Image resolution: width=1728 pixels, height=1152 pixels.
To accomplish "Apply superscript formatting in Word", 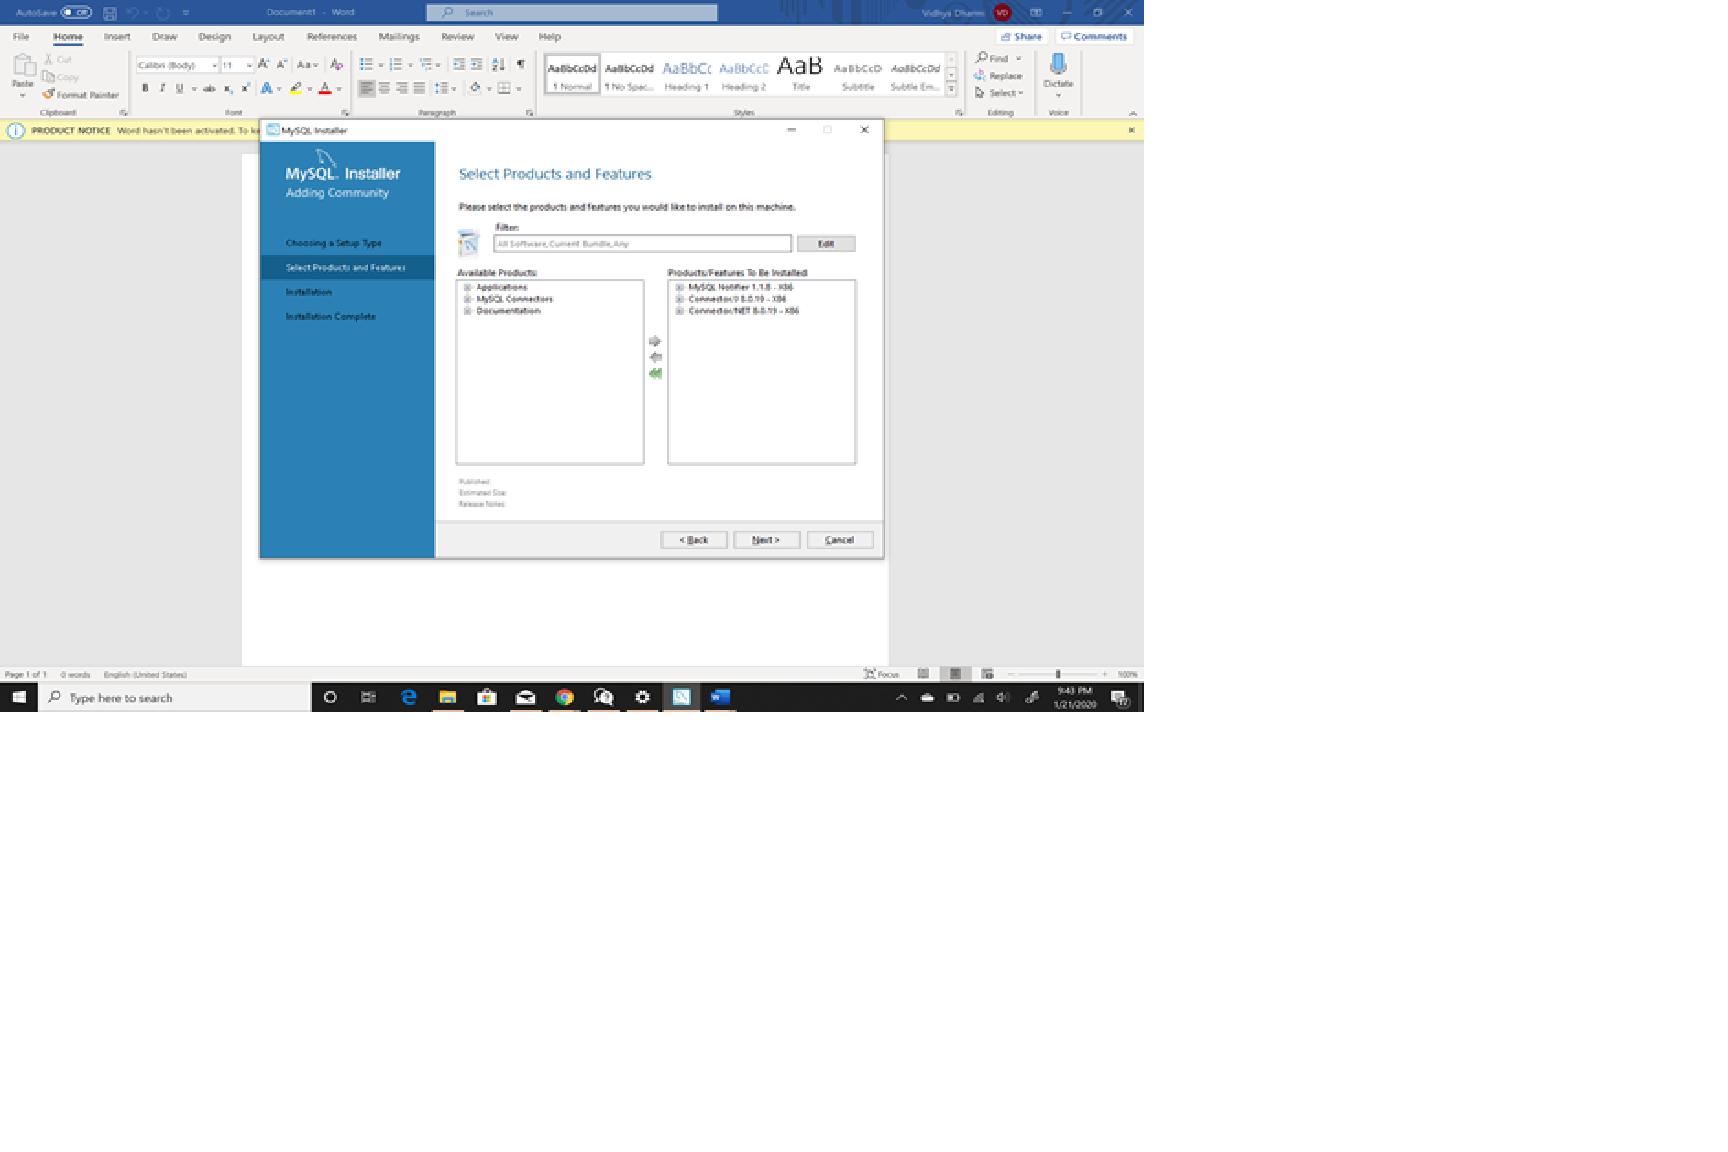I will pos(245,89).
